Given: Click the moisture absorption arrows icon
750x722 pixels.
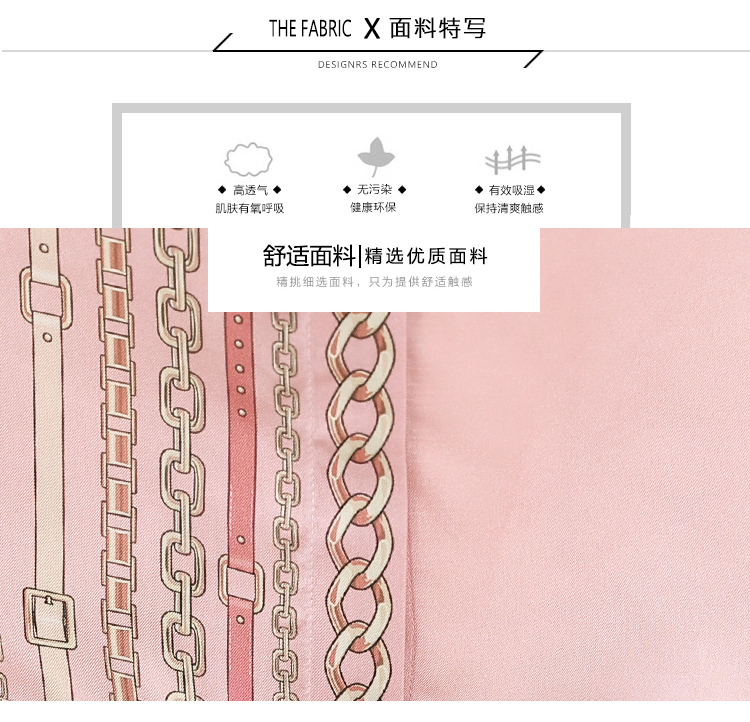Looking at the screenshot, I should [512, 159].
